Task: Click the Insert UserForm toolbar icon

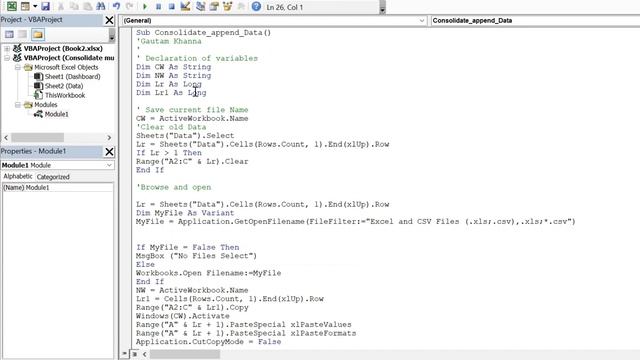Action: 25,6
